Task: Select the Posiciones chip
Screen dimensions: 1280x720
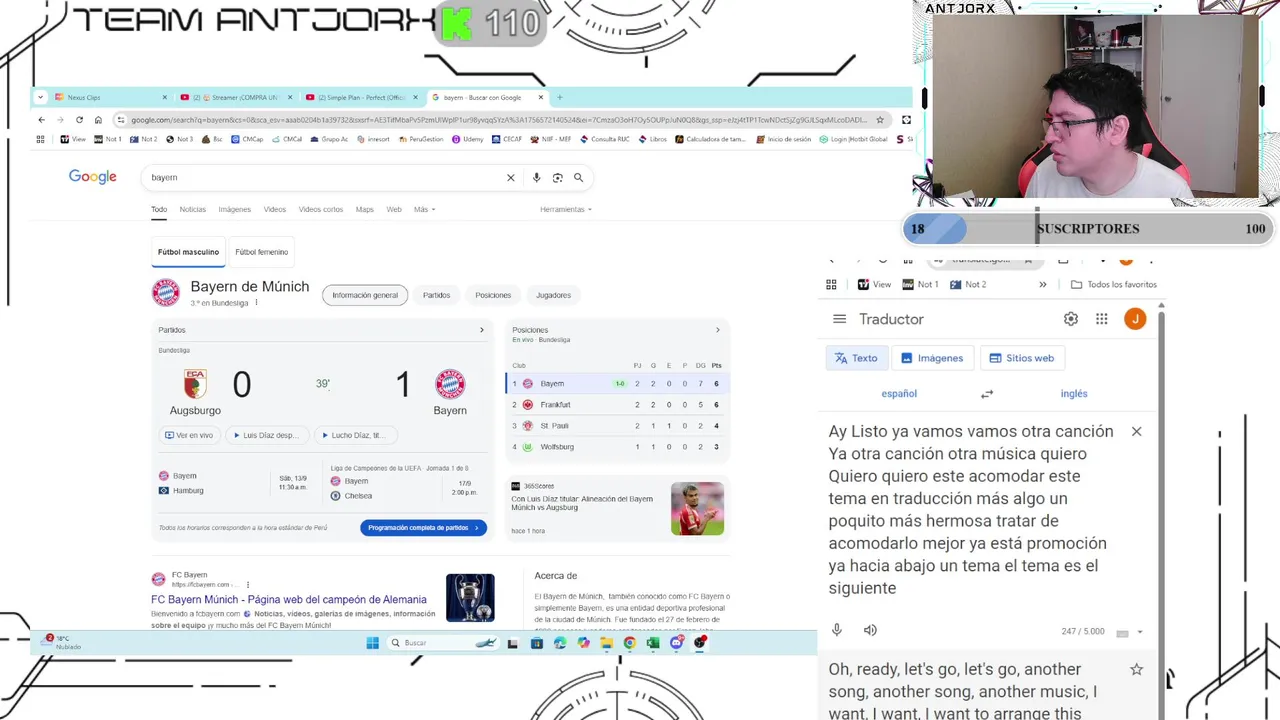Action: pyautogui.click(x=493, y=295)
